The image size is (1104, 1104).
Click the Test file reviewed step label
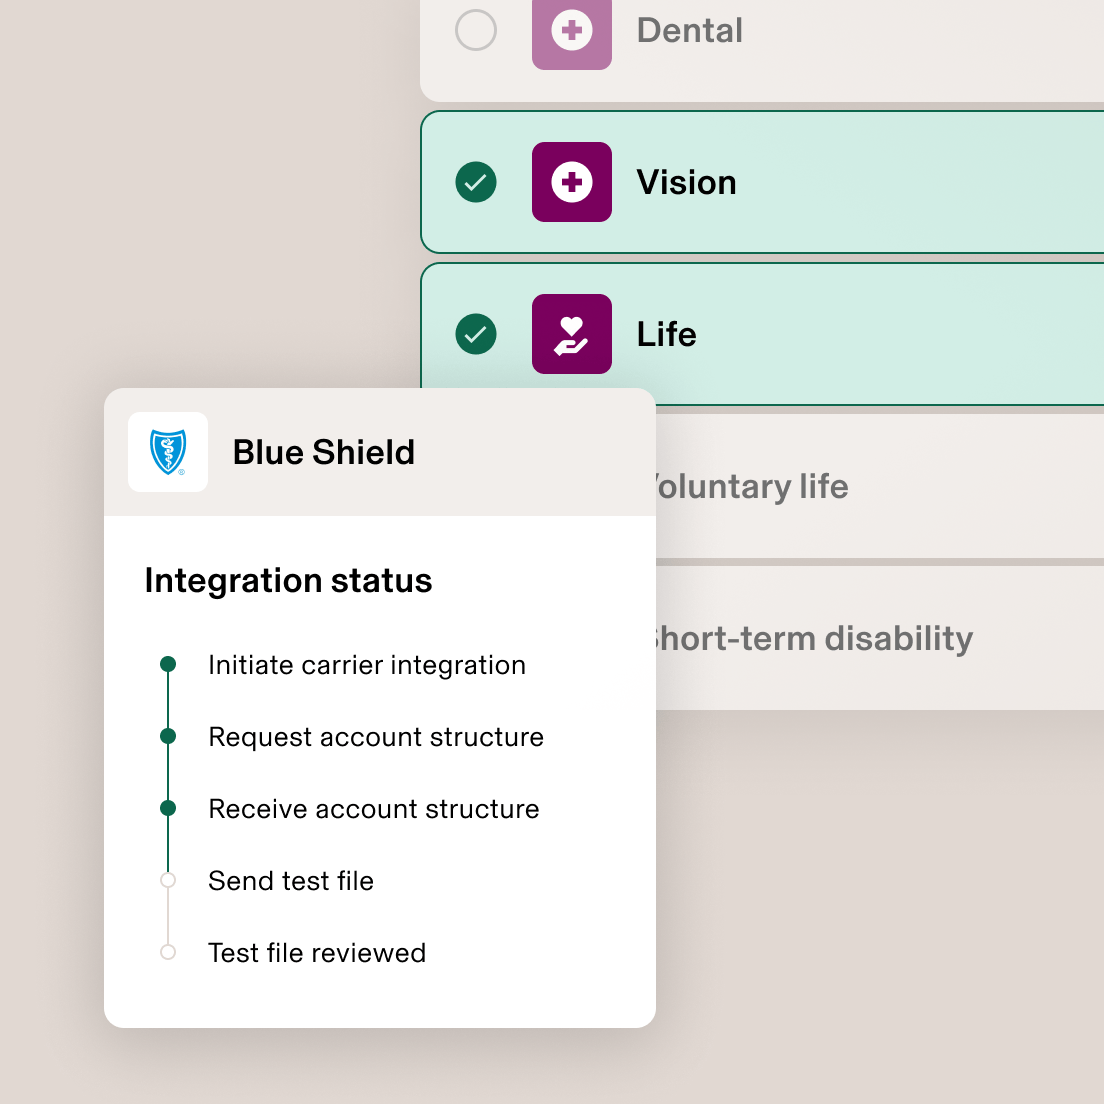316,952
